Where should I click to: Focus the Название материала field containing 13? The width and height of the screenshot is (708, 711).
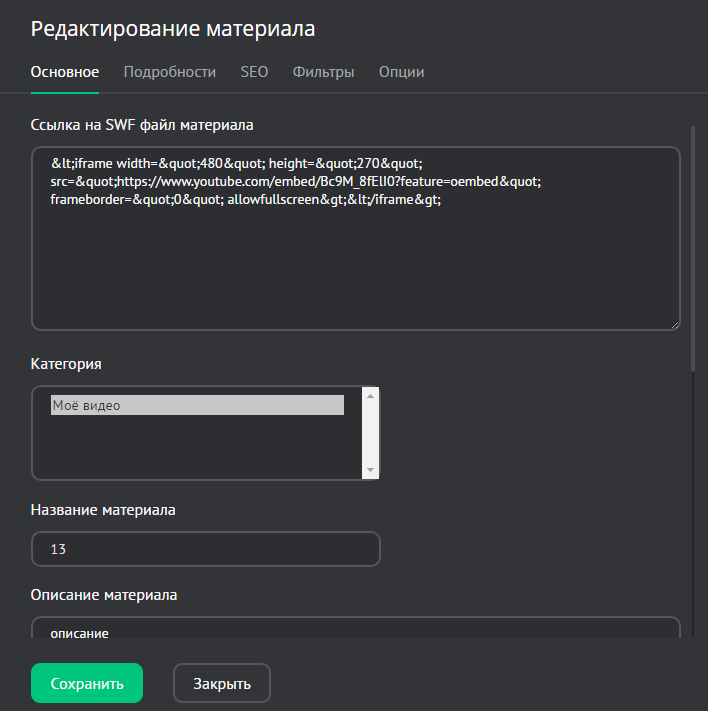pos(206,549)
